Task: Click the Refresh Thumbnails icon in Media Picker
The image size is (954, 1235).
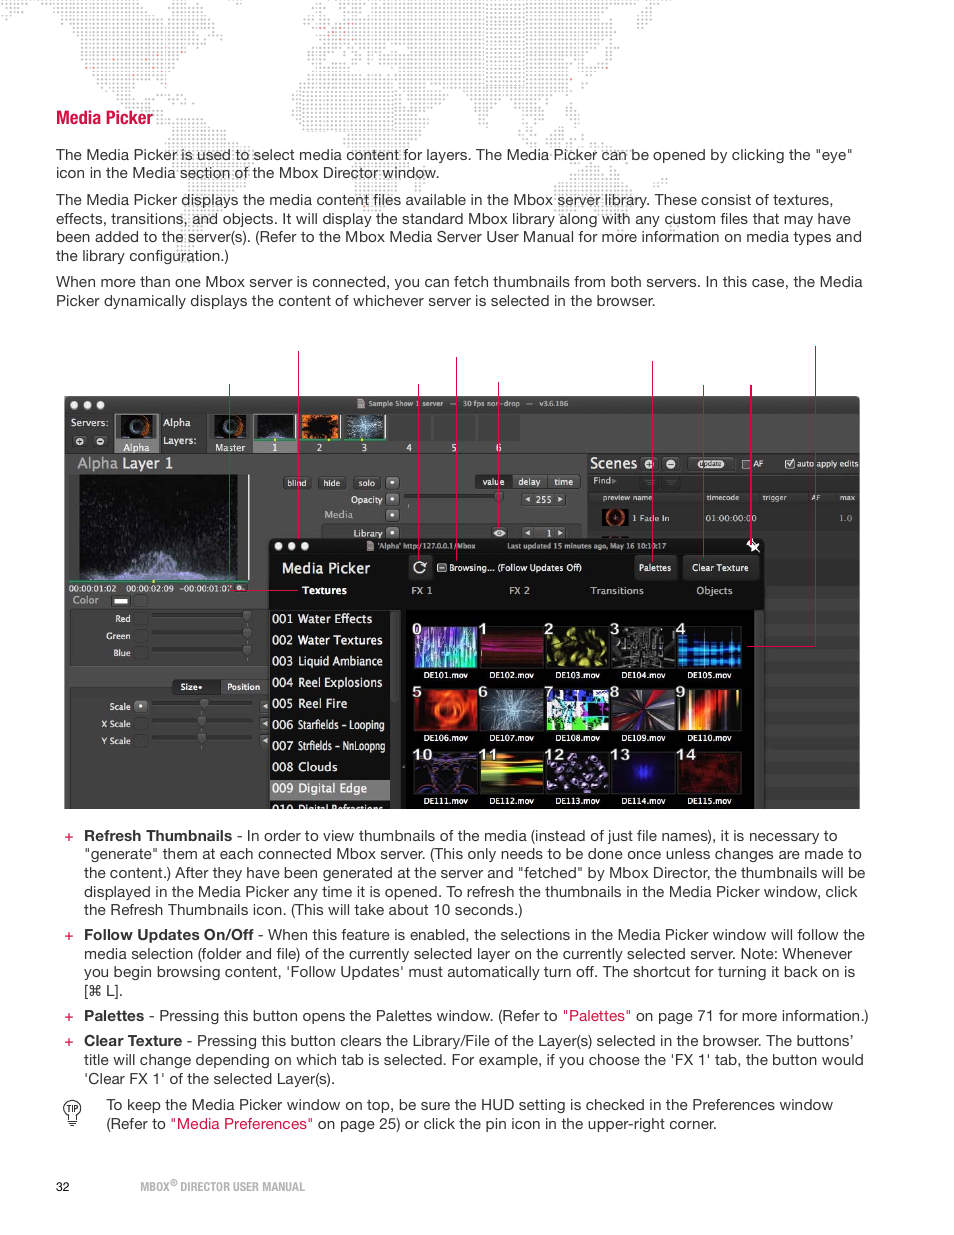Action: pyautogui.click(x=420, y=567)
